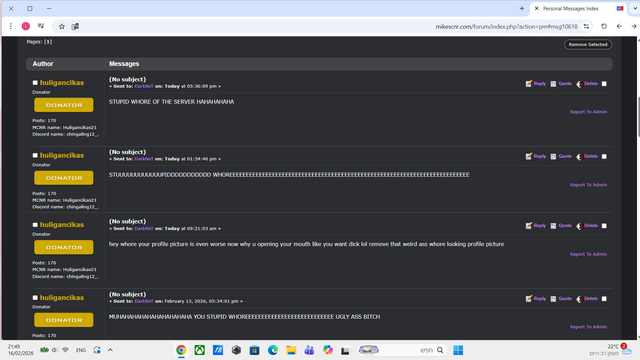Delete the 05:36:09 pm message

click(587, 84)
